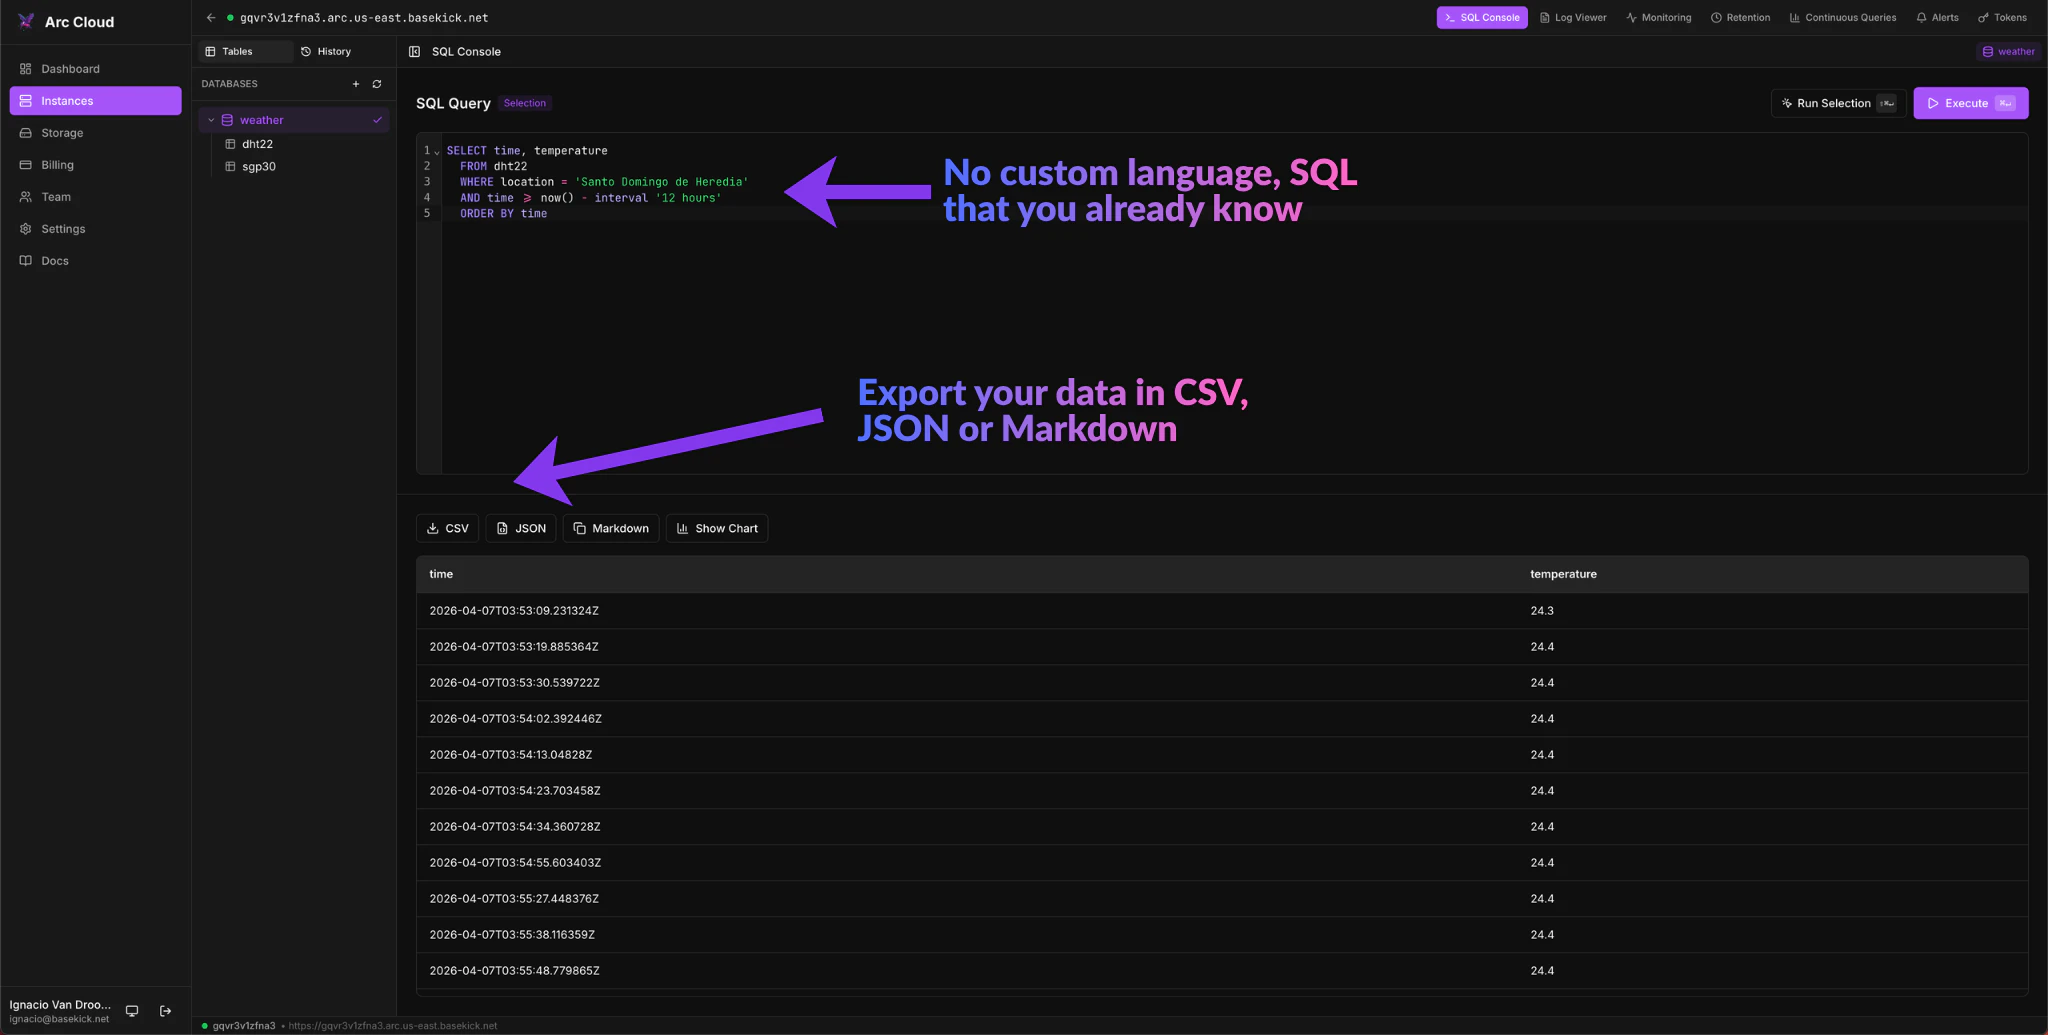The image size is (2048, 1035).
Task: Collapse the weather database tree
Action: (x=211, y=120)
